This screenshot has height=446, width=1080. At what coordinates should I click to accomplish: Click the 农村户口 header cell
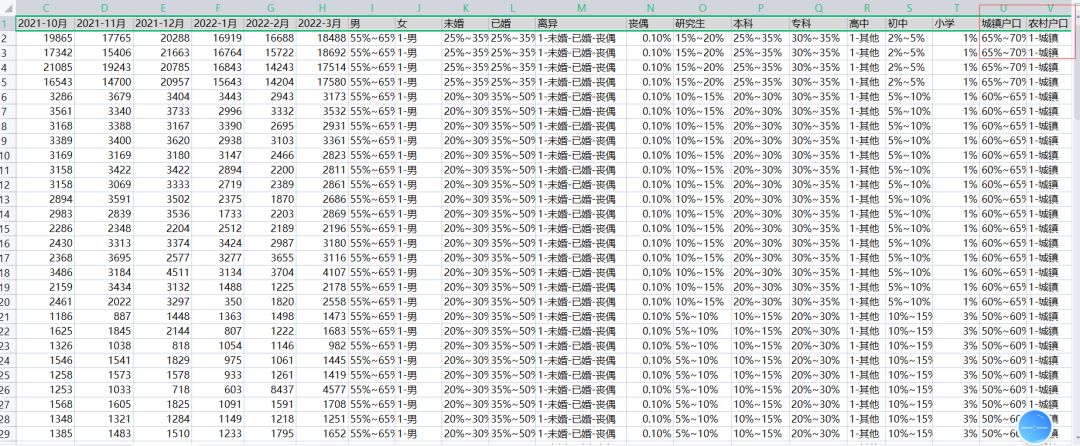(1050, 24)
